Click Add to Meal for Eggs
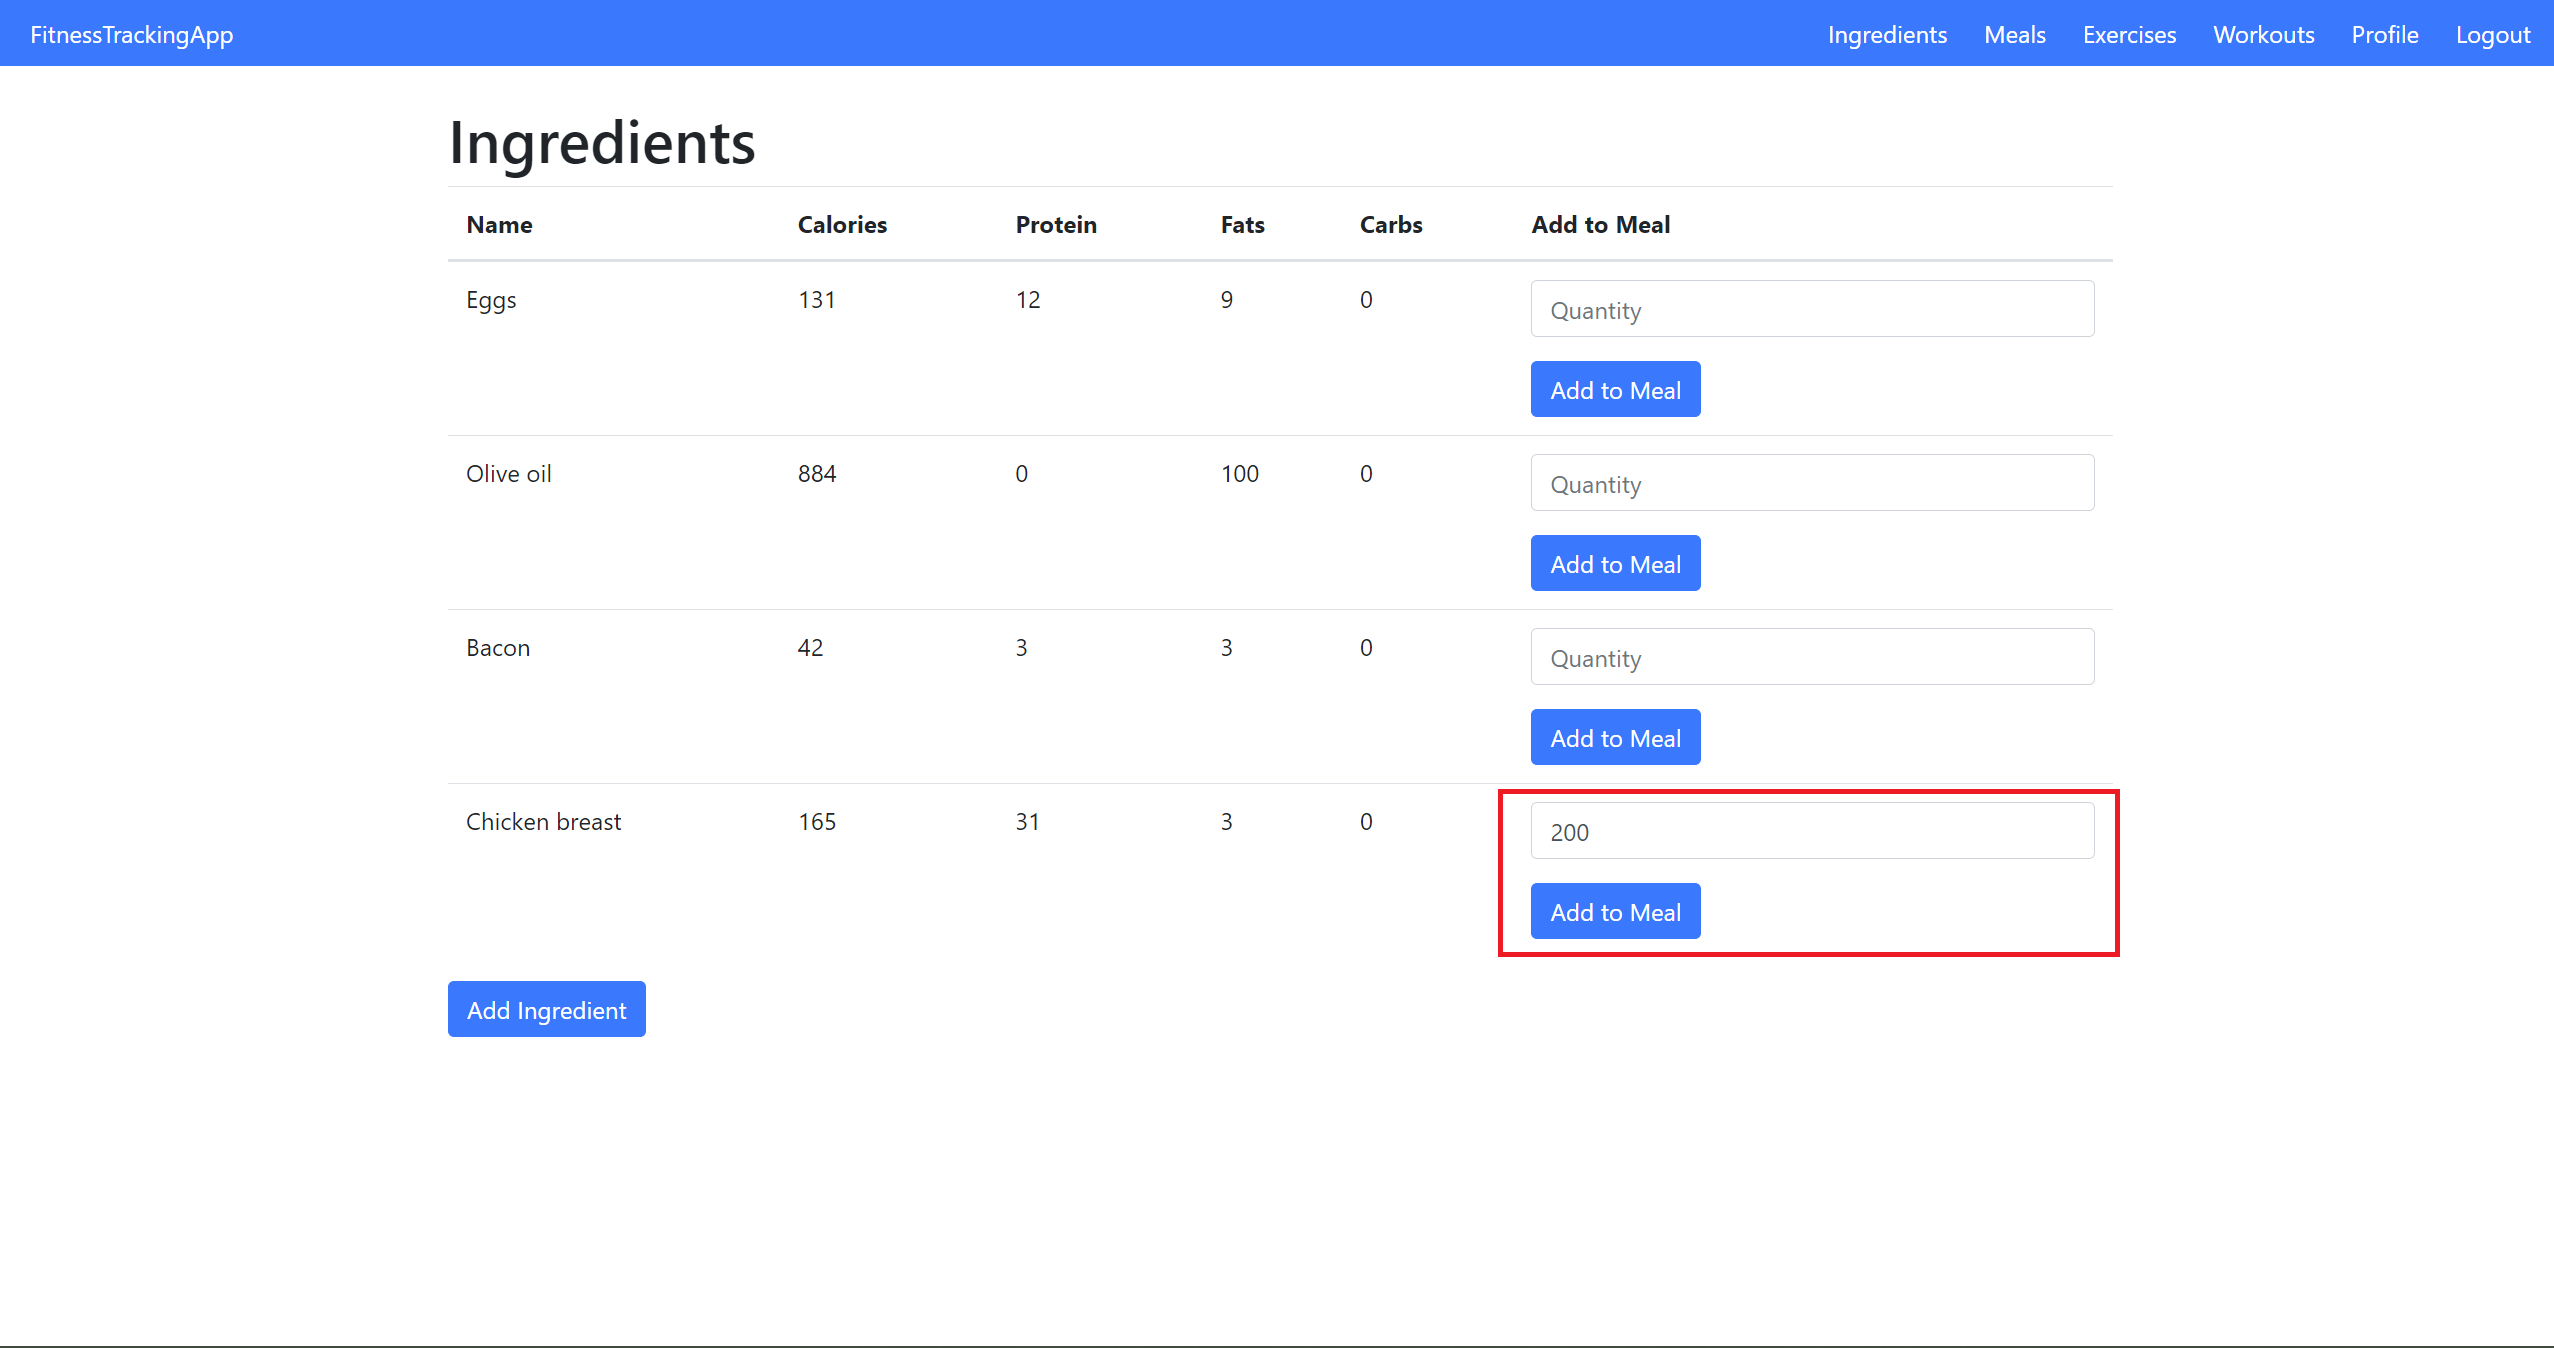This screenshot has height=1348, width=2554. (x=1614, y=390)
